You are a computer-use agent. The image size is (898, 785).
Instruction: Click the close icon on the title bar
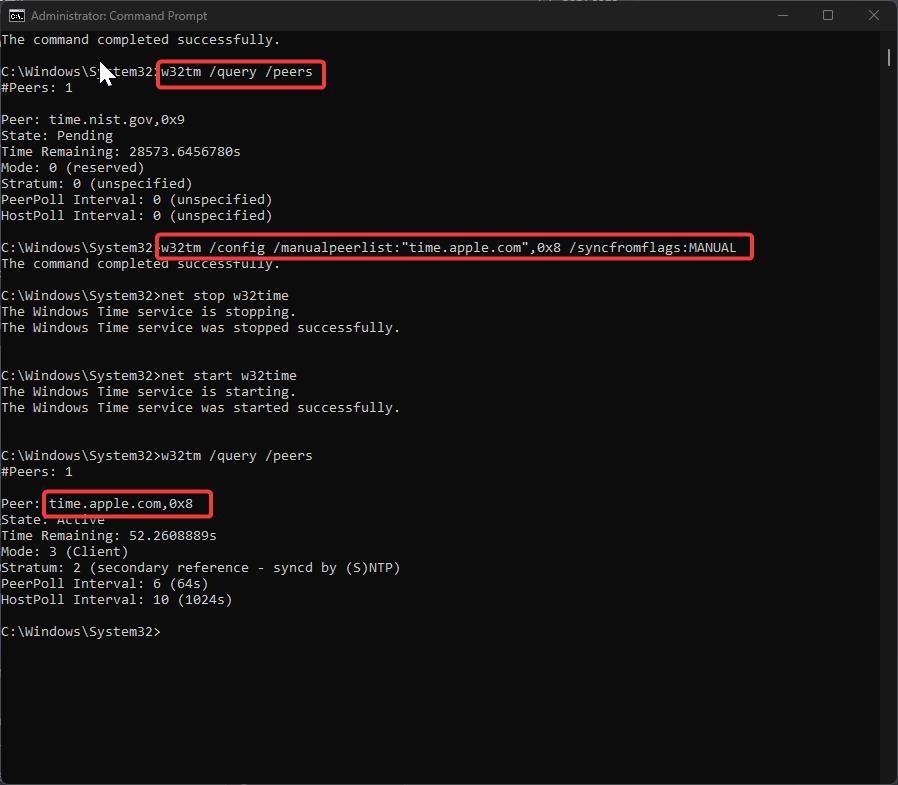coord(874,15)
